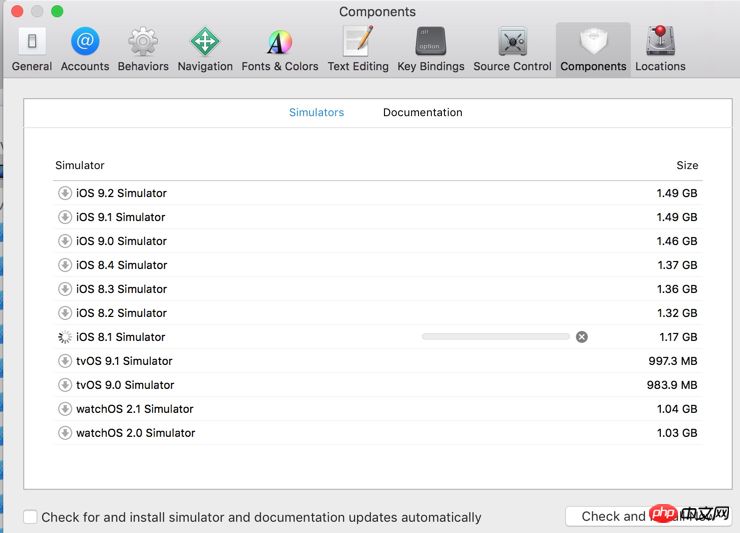Viewport: 740px width, 533px height.
Task: Select the iOS 8.1 Simulator row text
Action: tap(121, 337)
